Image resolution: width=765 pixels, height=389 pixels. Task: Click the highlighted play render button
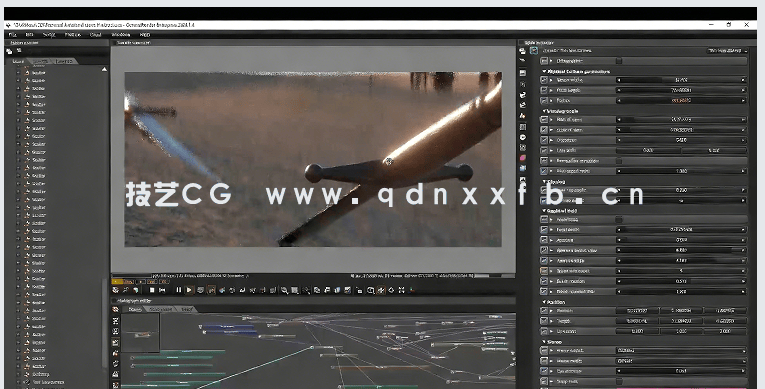pos(189,290)
